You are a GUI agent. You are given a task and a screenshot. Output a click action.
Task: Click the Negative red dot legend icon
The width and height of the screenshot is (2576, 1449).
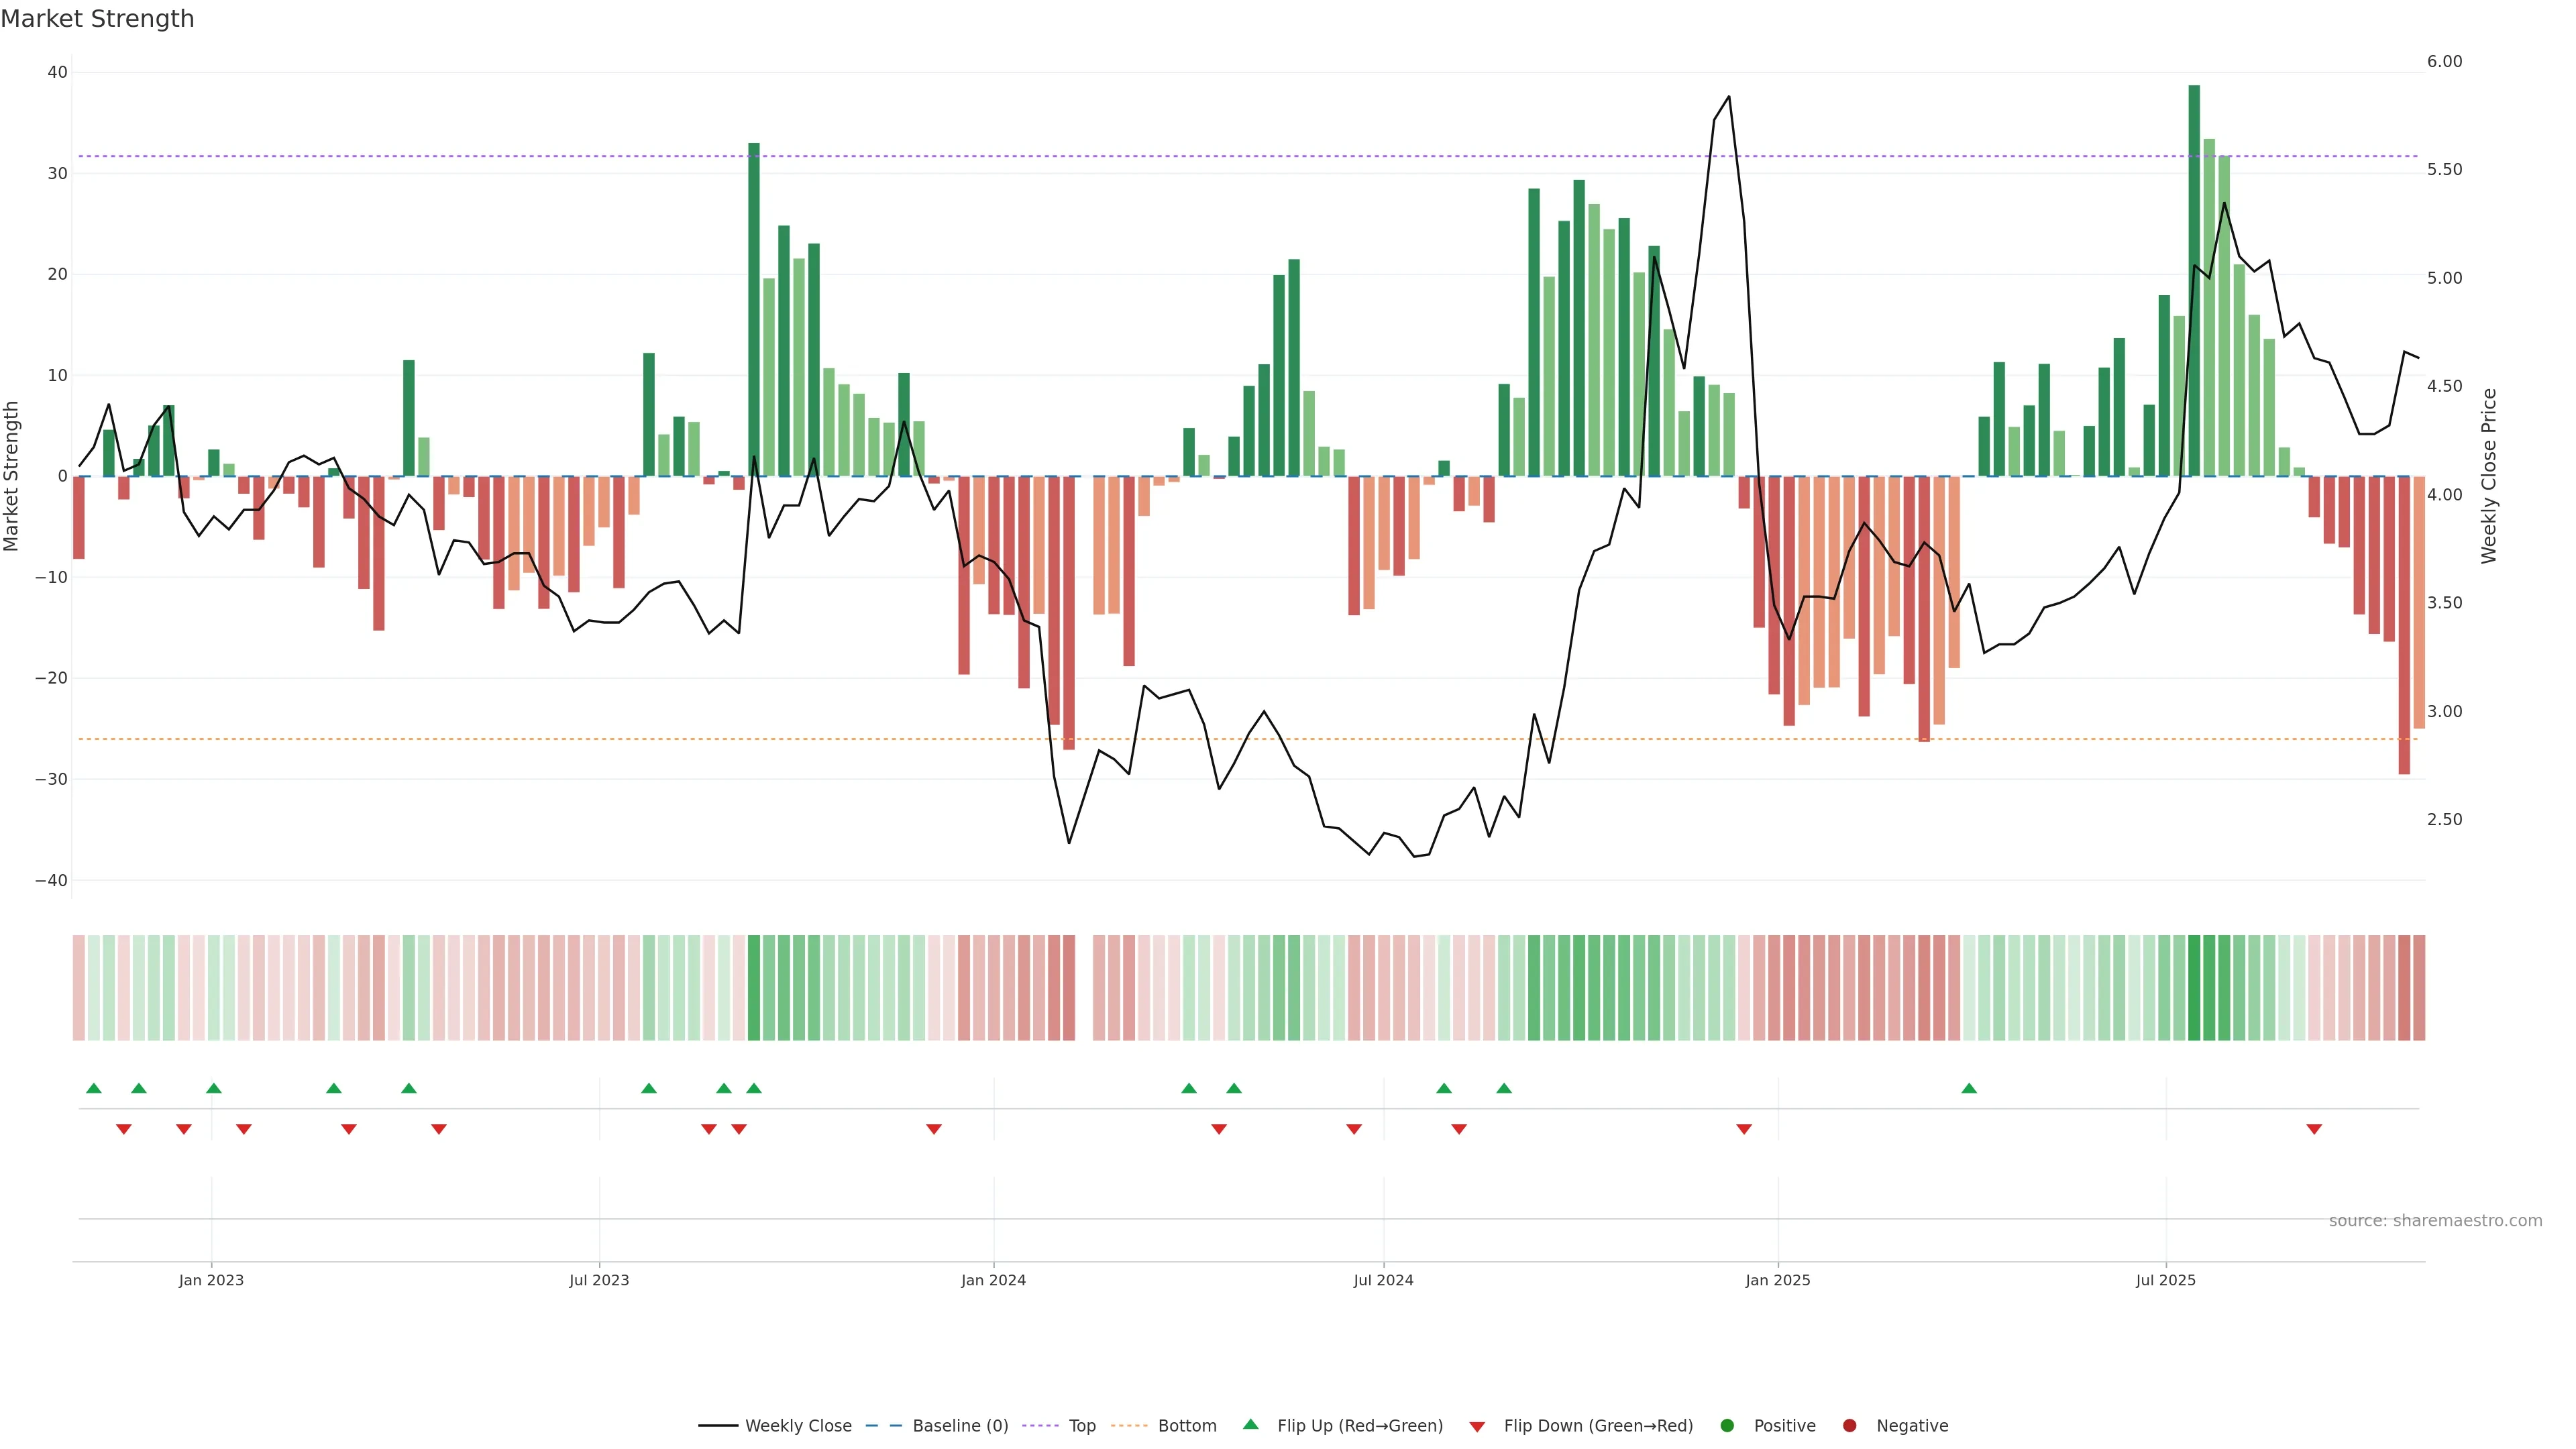pos(1849,1426)
